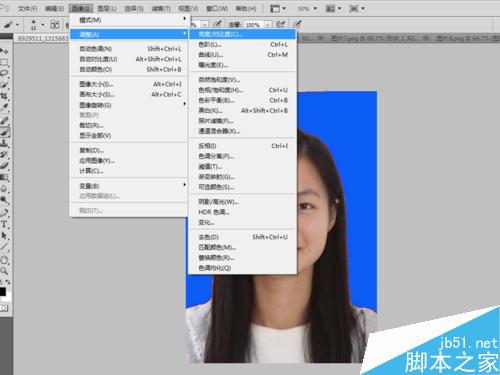The width and height of the screenshot is (500, 375).
Task: Choose 色阶(L) with Ctrl+L shortcut
Action: tap(242, 44)
